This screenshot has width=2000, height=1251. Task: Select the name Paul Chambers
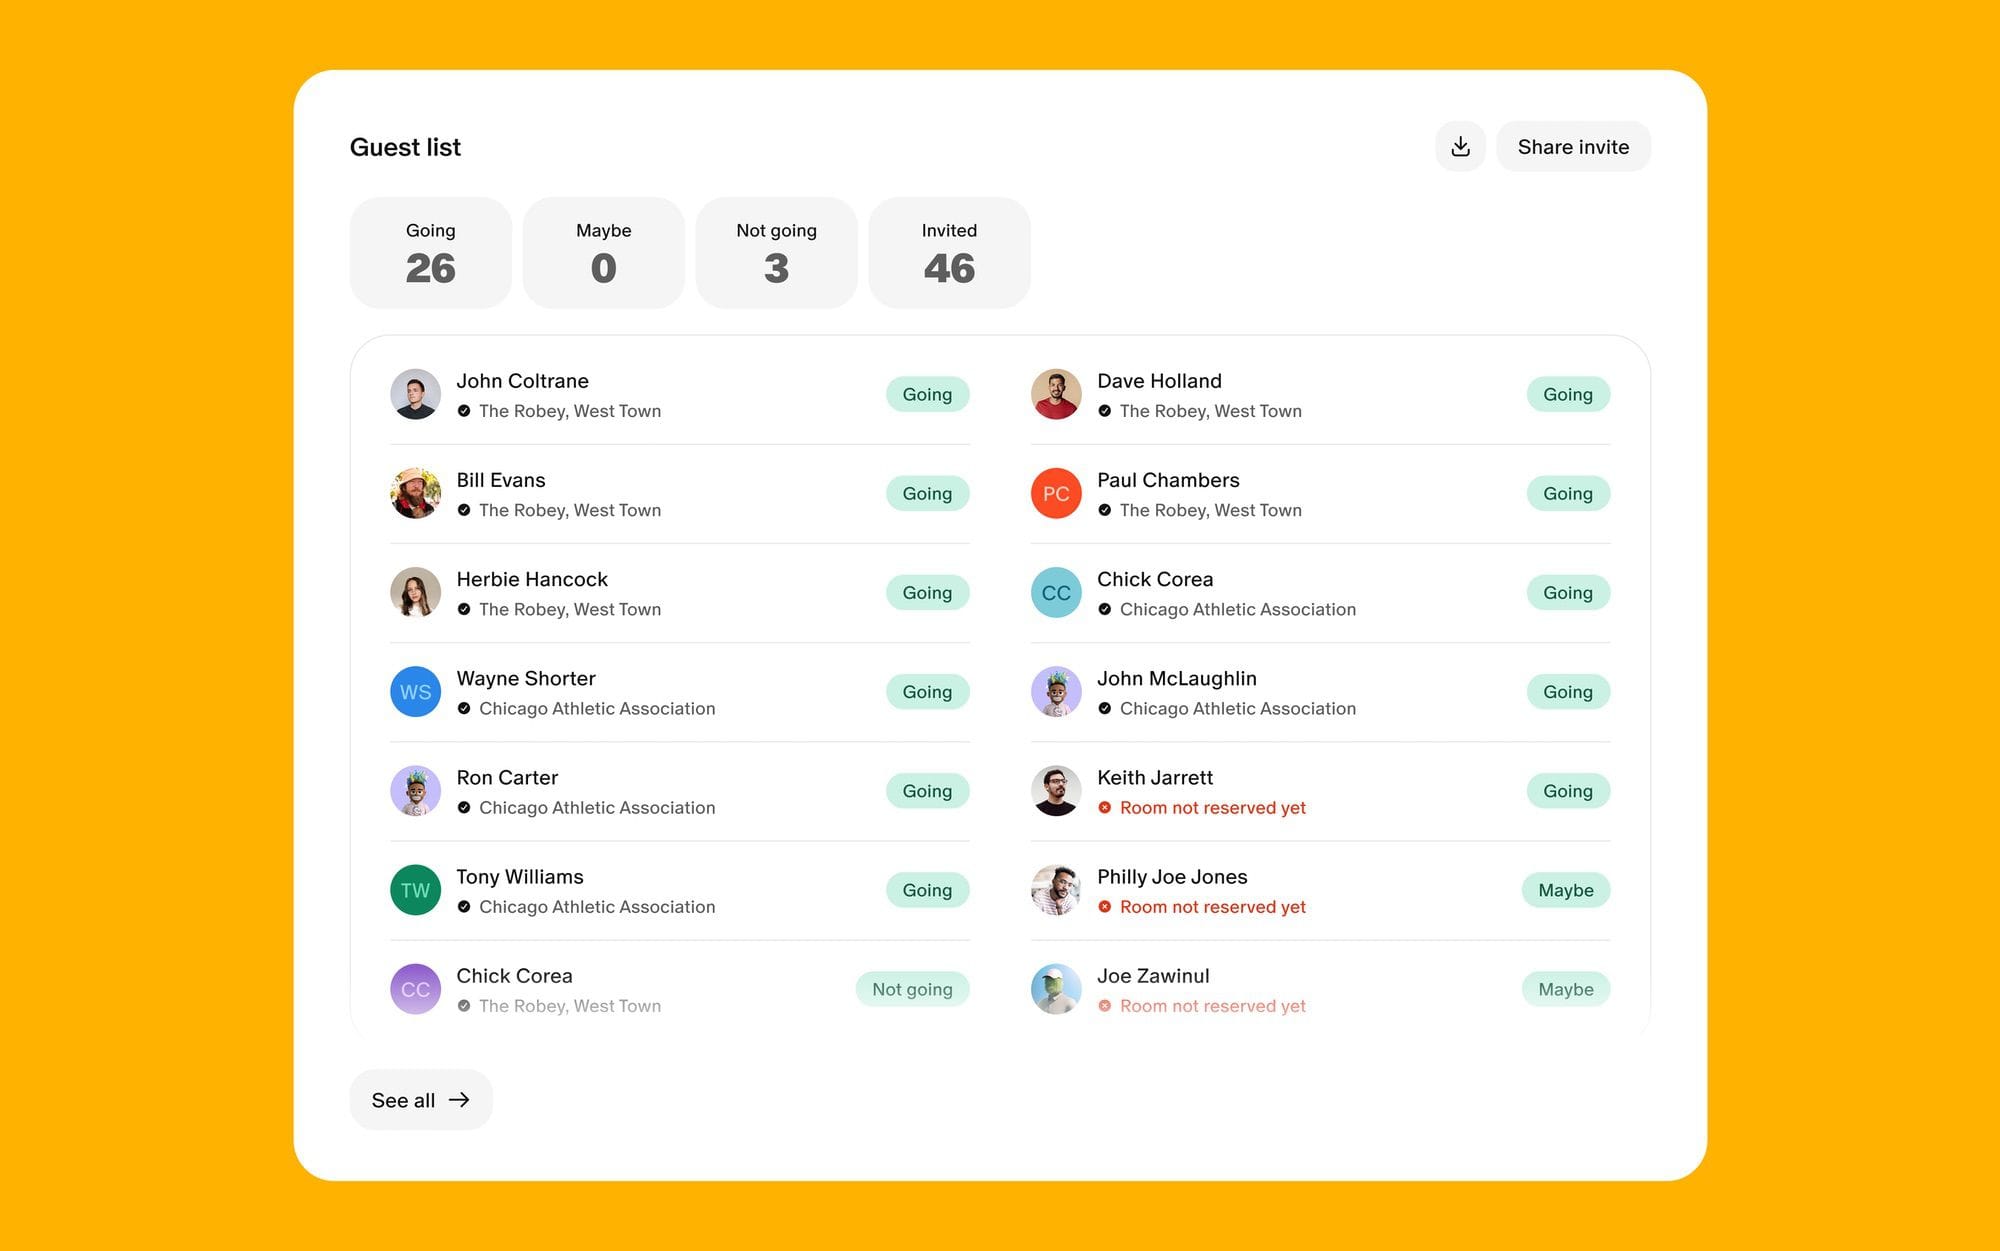(x=1168, y=480)
